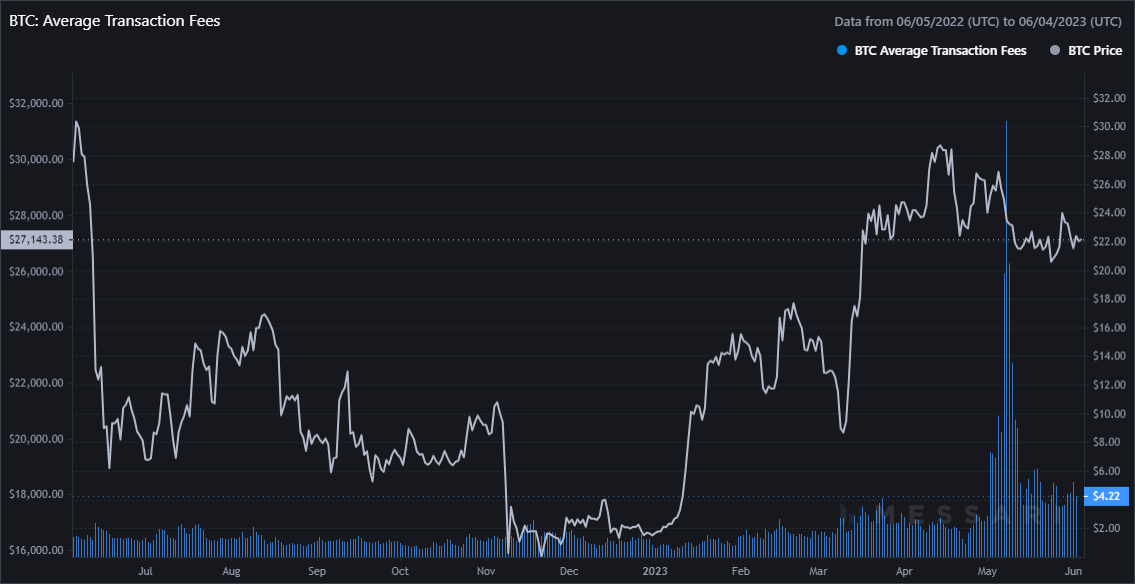Viewport: 1135px width, 584px height.
Task: Select the $27,143.38 price marker label
Action: (x=35, y=240)
